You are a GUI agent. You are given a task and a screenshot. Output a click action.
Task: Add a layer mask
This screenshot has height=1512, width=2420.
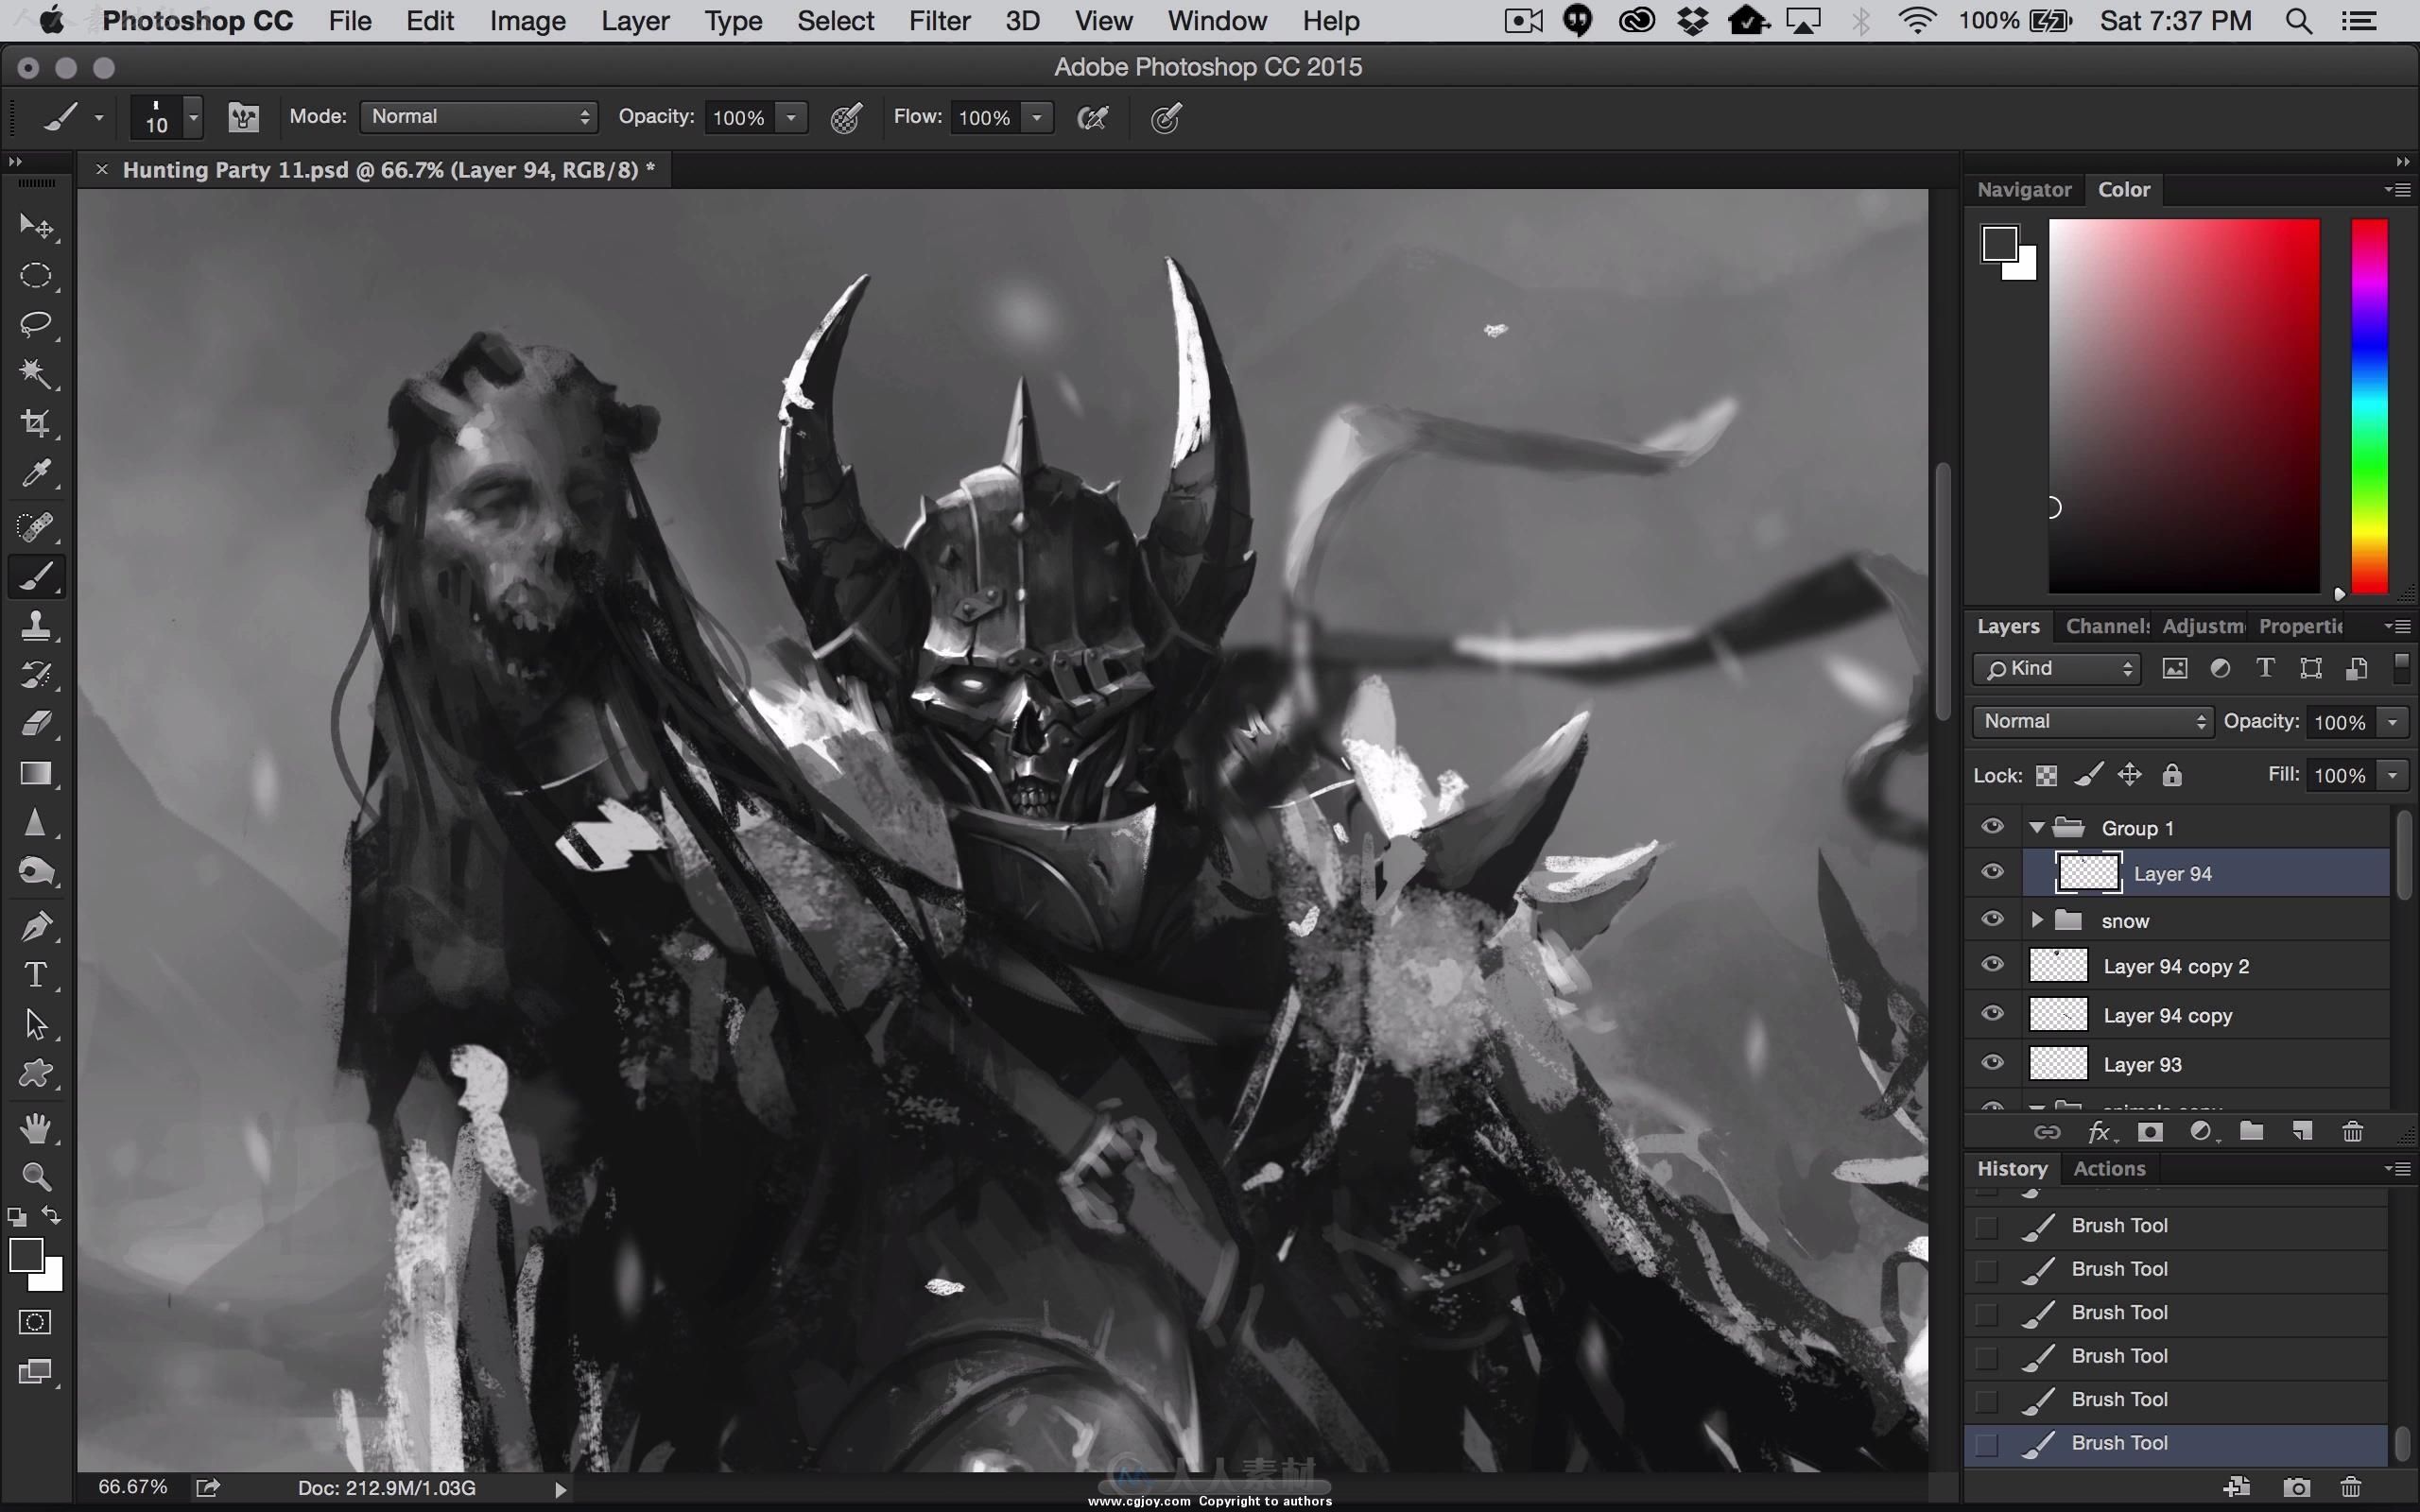point(2150,1132)
